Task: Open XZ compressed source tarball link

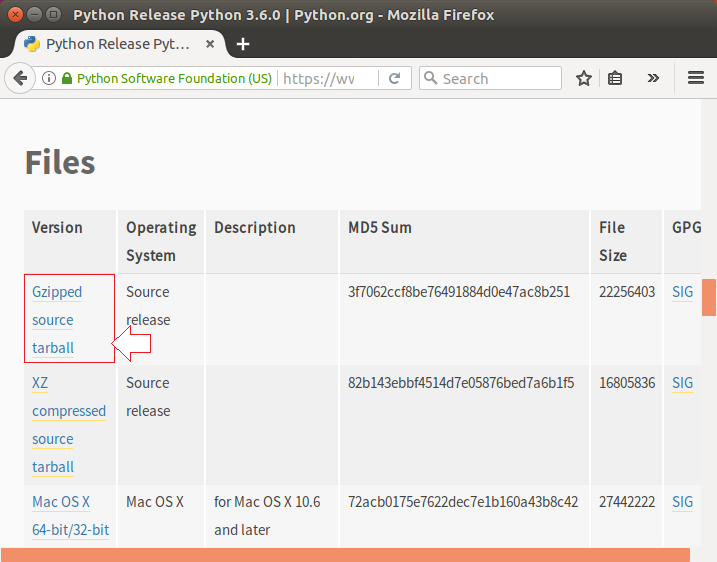Action: coord(69,425)
